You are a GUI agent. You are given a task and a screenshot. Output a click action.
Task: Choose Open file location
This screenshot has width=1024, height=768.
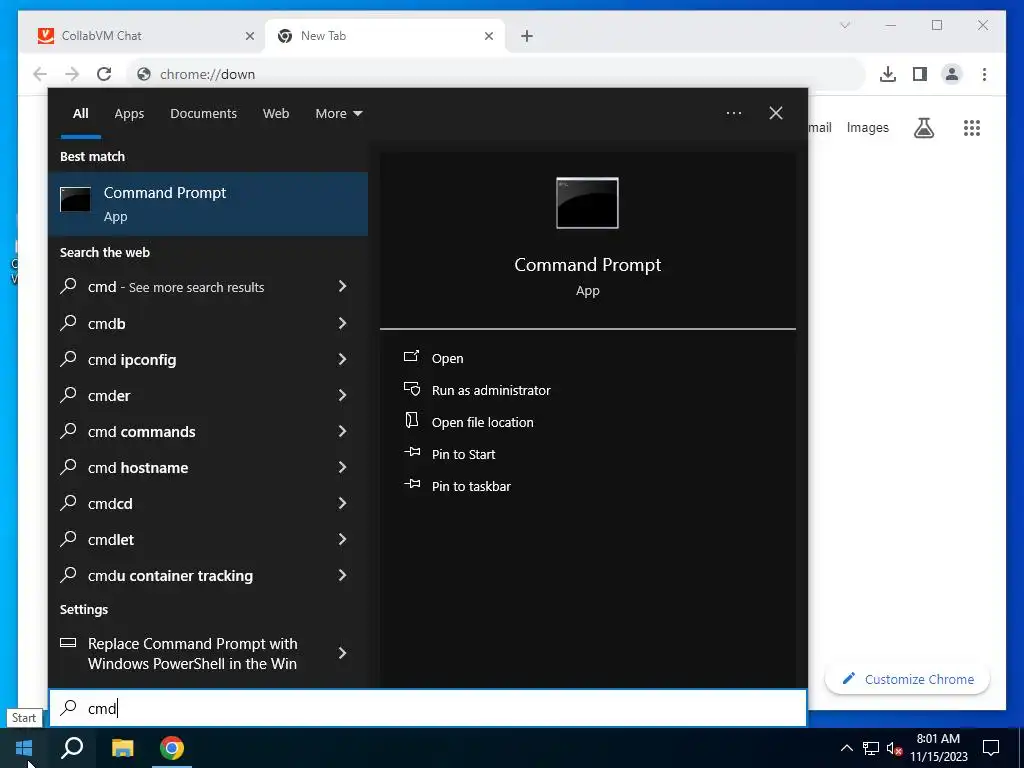tap(483, 422)
